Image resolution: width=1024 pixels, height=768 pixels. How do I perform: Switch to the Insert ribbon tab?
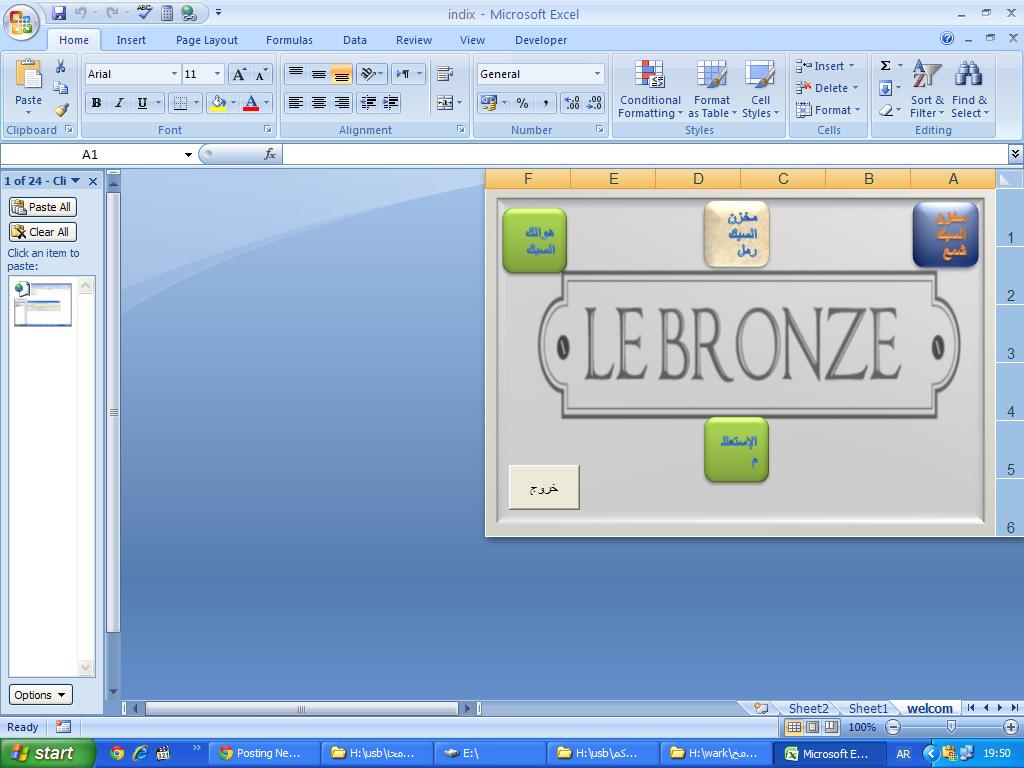[131, 40]
